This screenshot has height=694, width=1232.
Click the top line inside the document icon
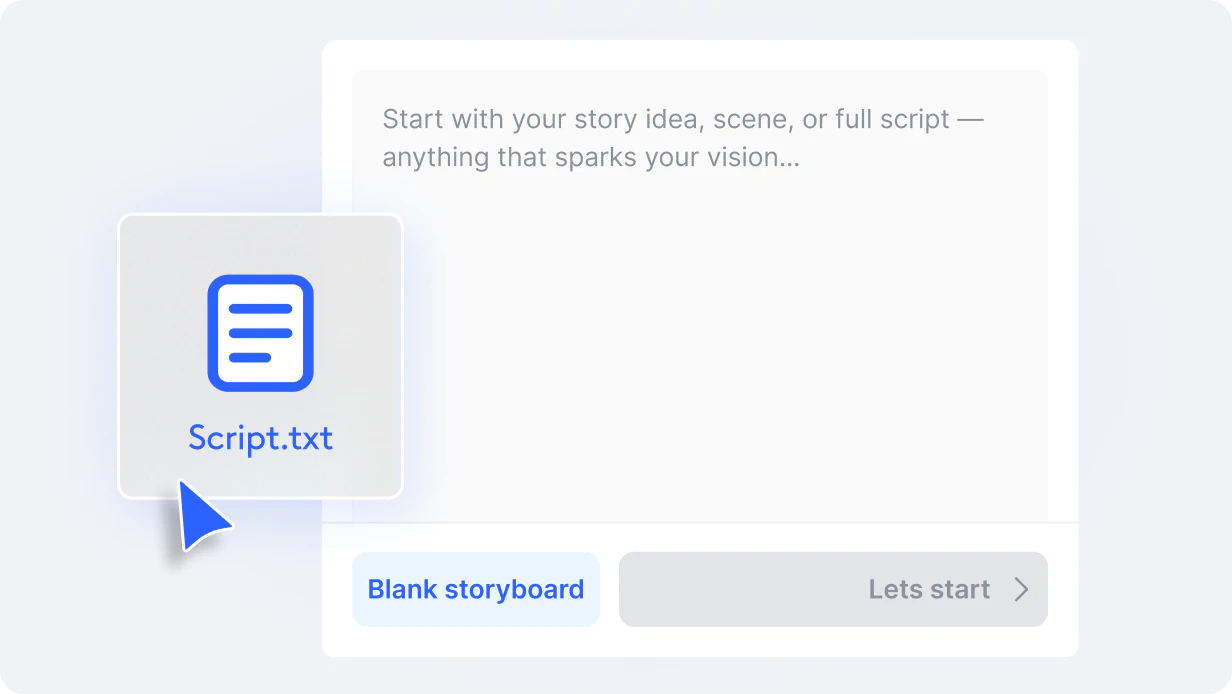tap(260, 310)
